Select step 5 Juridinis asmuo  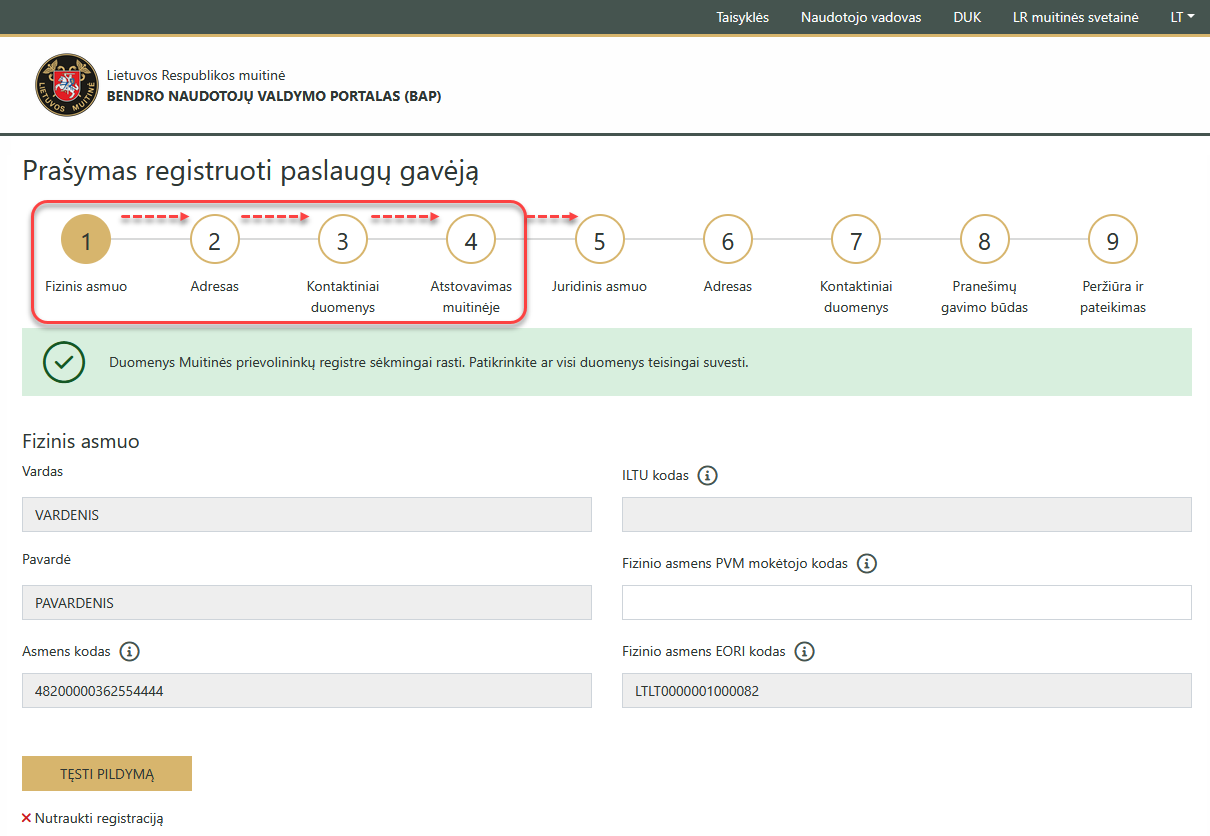click(x=599, y=239)
